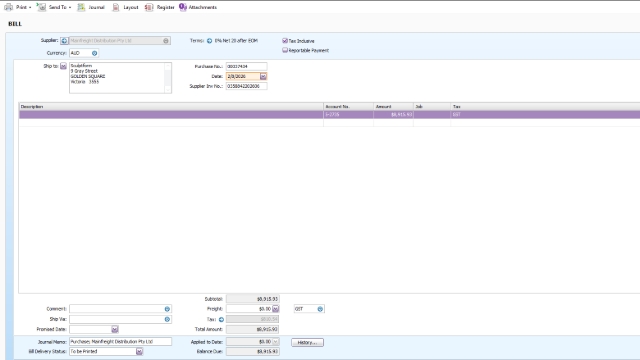Click the Account No. column header
Screen dimensions: 640x360
tap(348, 107)
